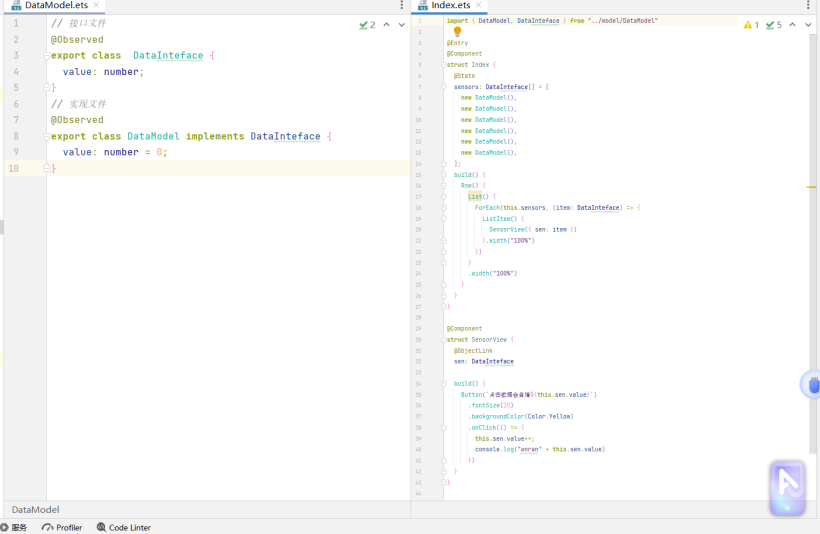Viewport: 820px width, 534px height.
Task: Click the yellow light bulb quick-fix icon
Action: coord(458,31)
